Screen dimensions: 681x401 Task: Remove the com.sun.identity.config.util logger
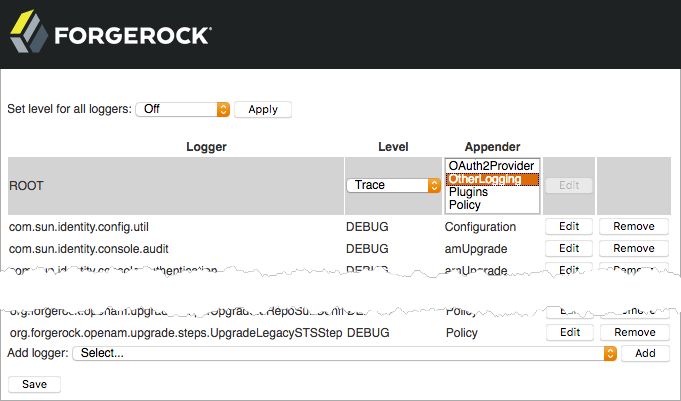pyautogui.click(x=634, y=226)
